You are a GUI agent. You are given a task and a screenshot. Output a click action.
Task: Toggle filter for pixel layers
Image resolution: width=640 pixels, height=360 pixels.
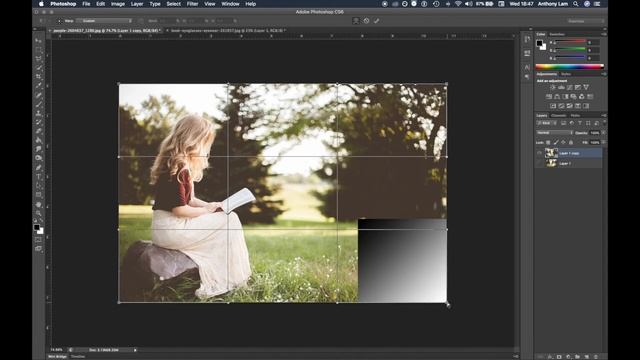(x=563, y=123)
